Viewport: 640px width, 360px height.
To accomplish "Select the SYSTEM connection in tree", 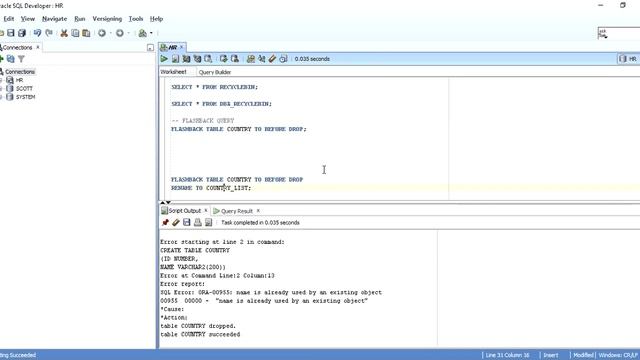I will (25, 97).
